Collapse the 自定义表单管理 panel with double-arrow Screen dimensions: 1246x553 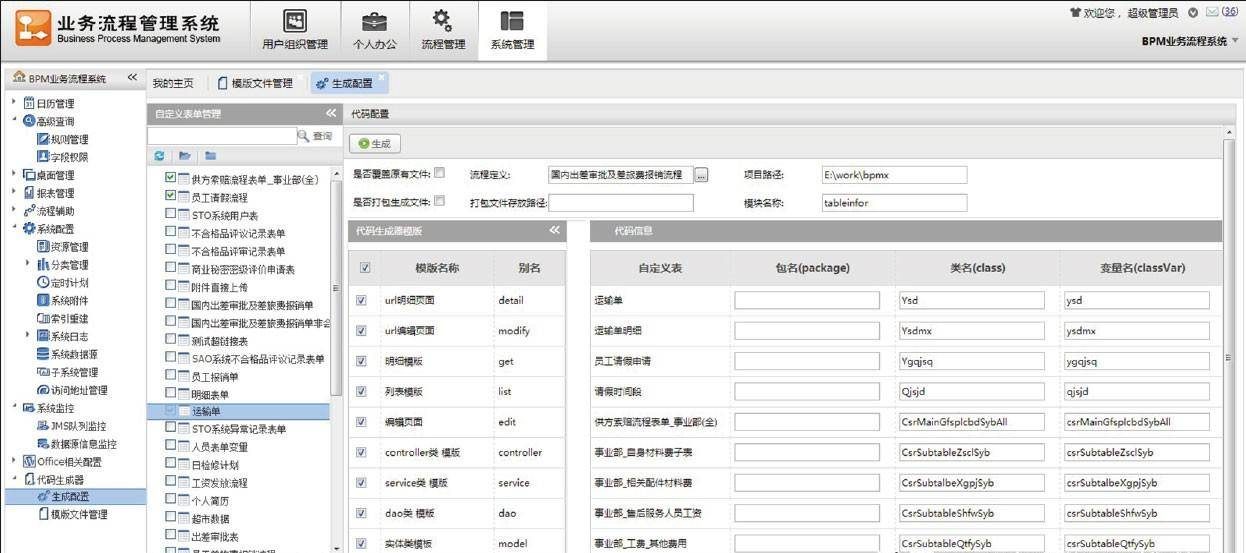coord(331,114)
